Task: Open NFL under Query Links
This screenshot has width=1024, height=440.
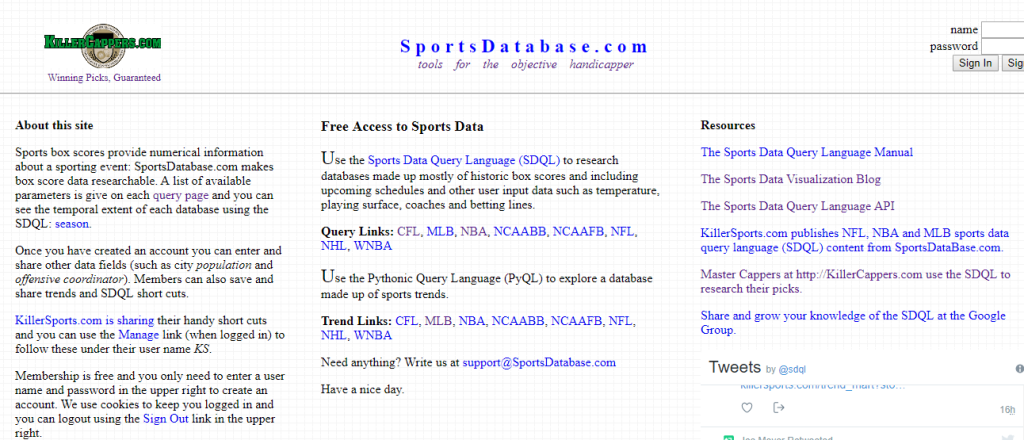Action: pyautogui.click(x=622, y=232)
